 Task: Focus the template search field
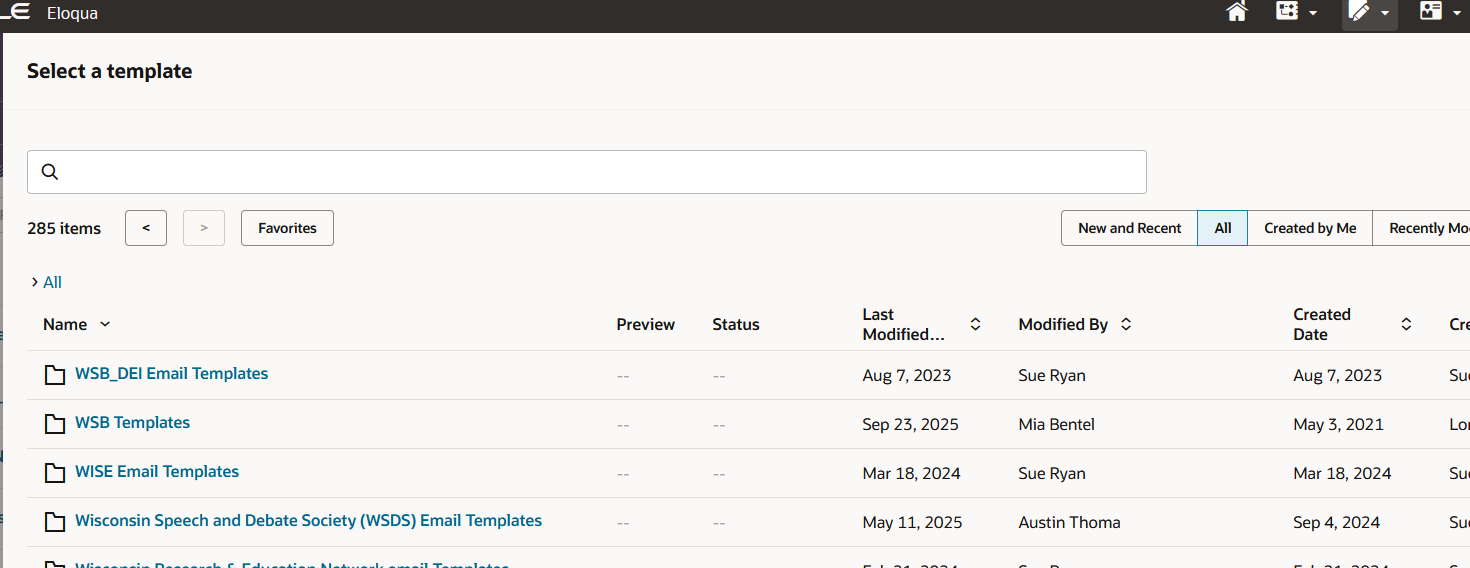(x=600, y=172)
